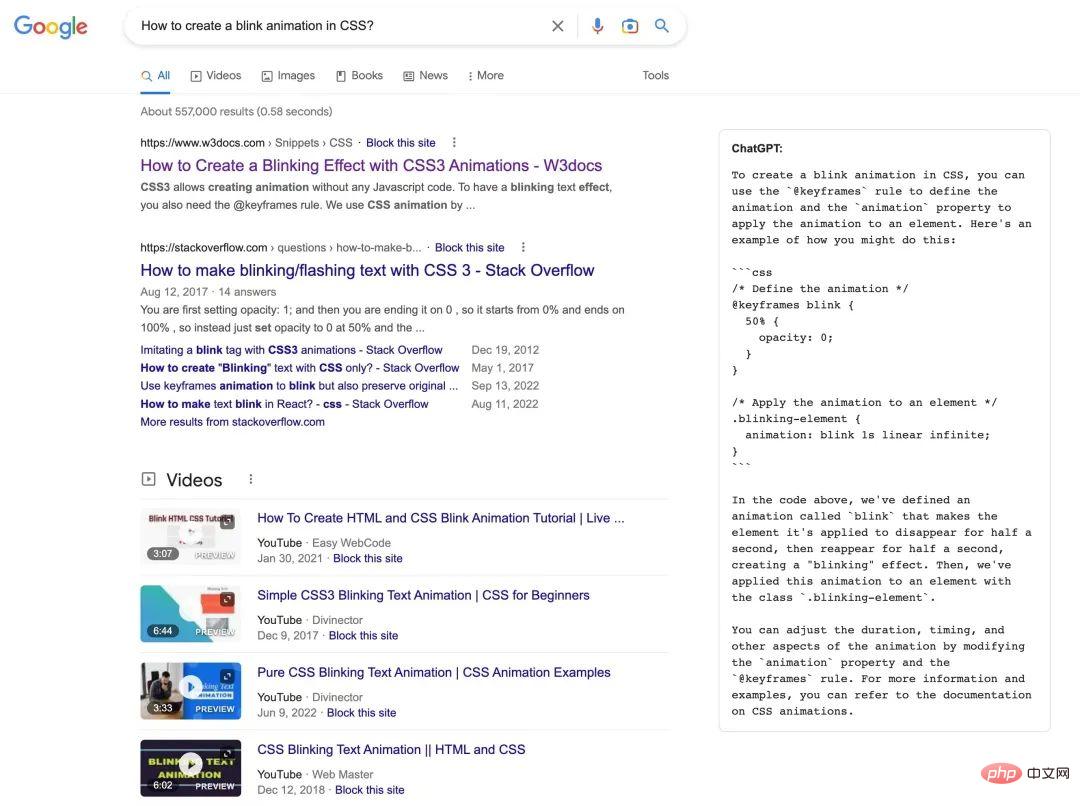Click the Google logo

click(x=50, y=26)
